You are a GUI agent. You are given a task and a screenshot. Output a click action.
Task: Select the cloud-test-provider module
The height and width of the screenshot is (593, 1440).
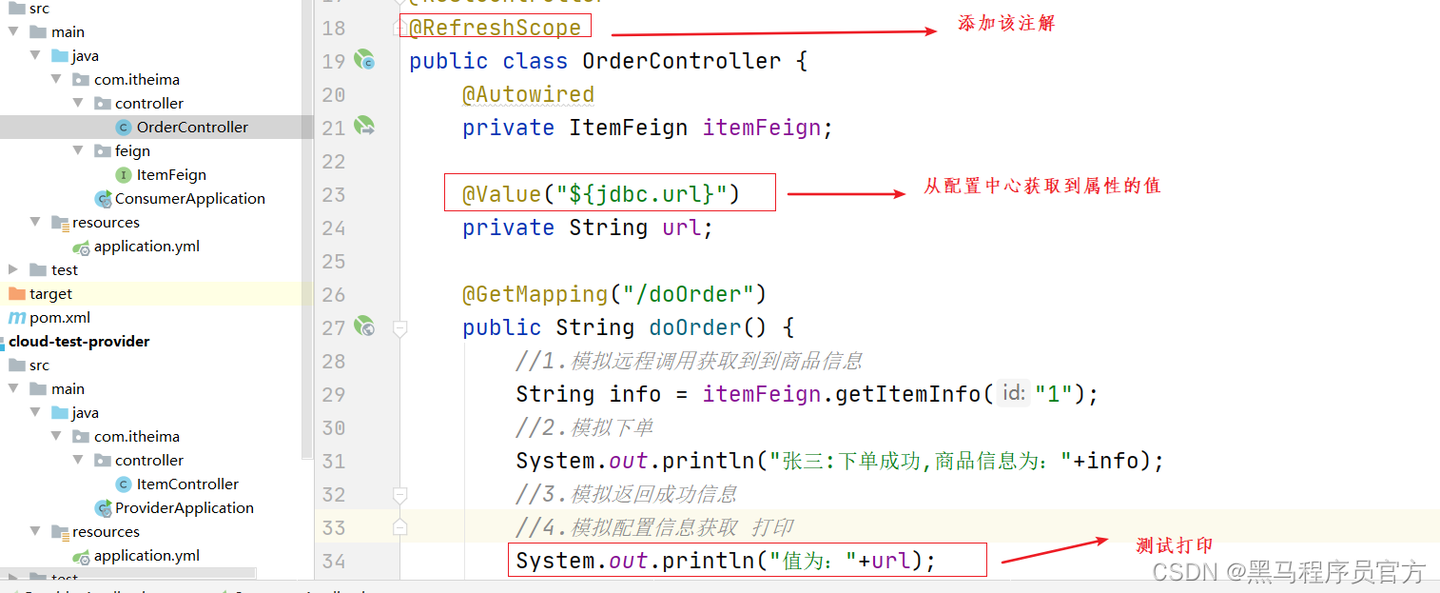(79, 341)
